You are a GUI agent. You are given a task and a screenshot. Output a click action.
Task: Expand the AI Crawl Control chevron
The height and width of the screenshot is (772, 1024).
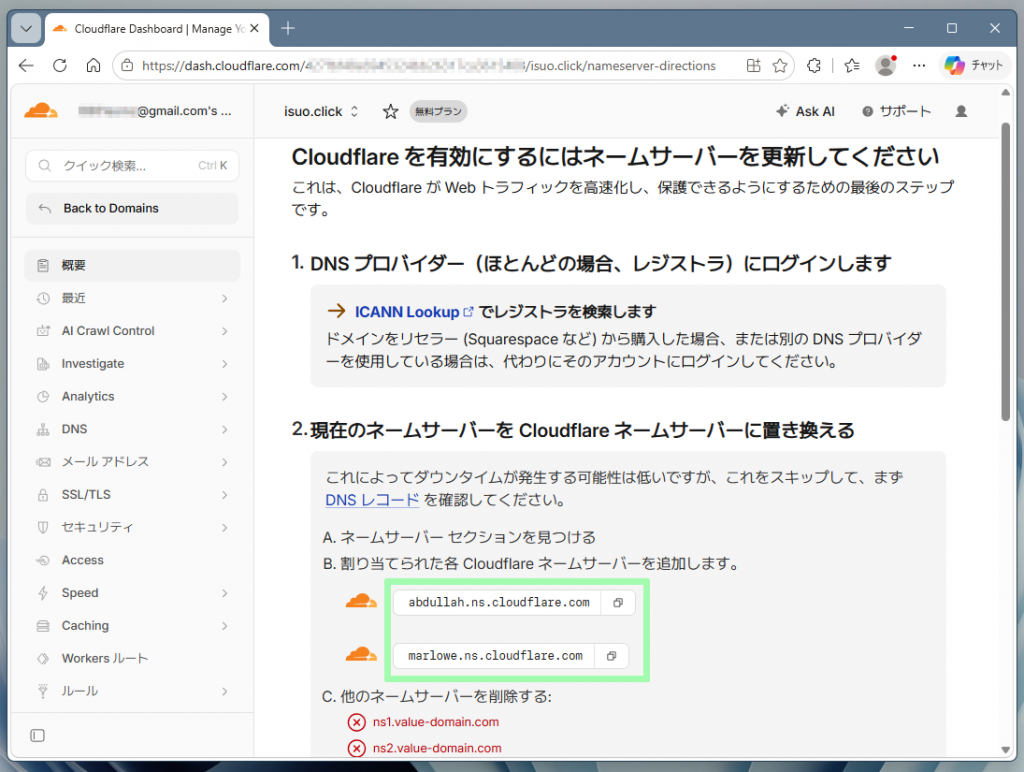pyautogui.click(x=225, y=331)
